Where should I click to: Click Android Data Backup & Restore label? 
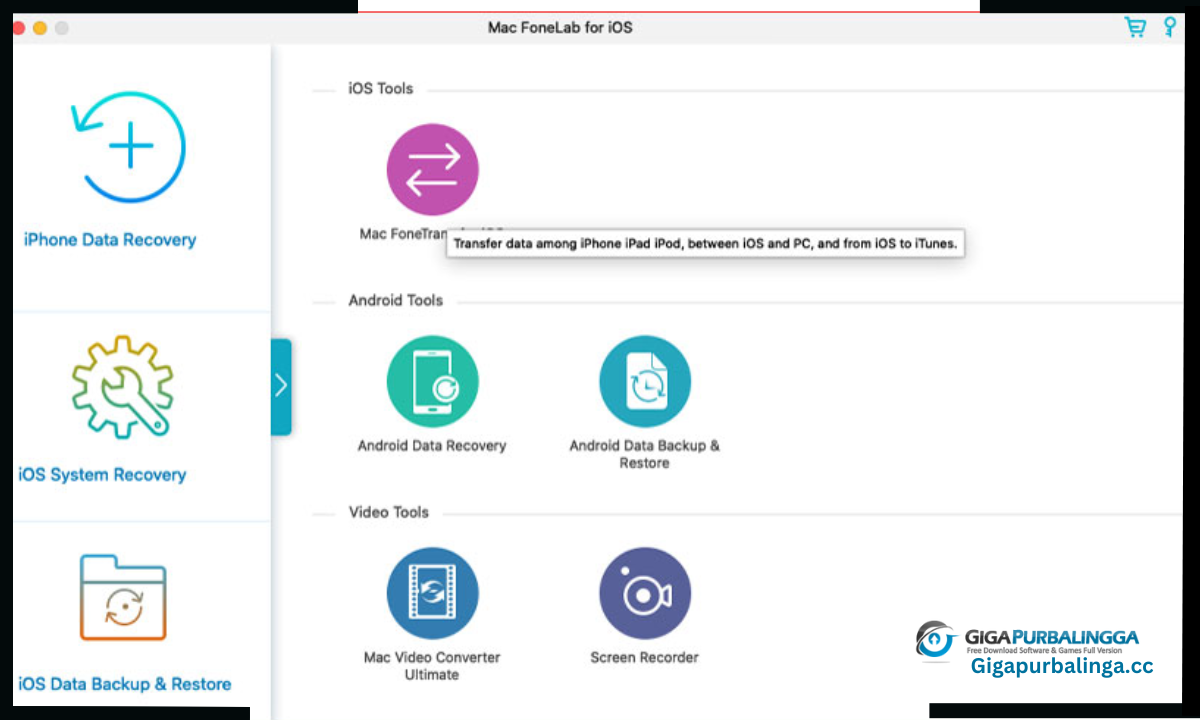pyautogui.click(x=644, y=454)
